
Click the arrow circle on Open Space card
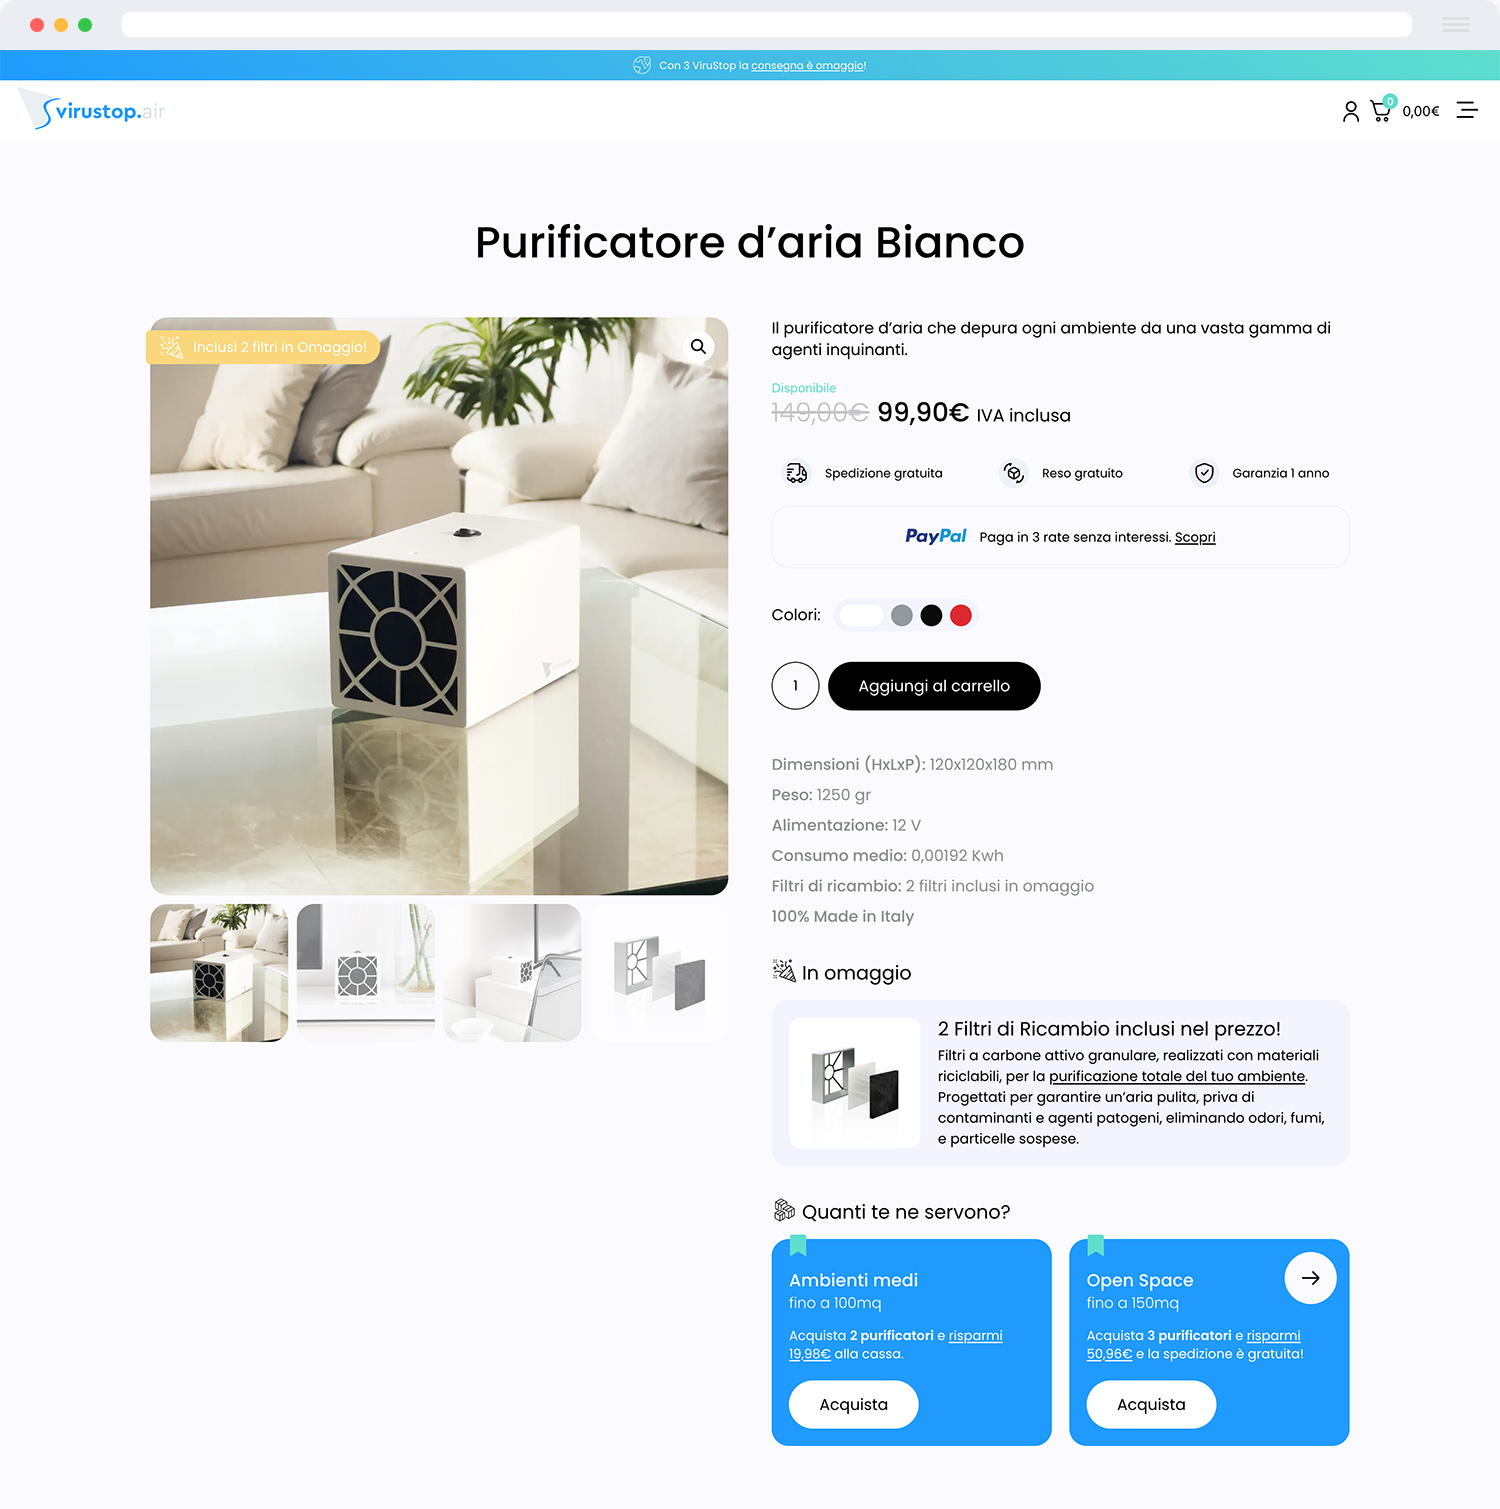[1310, 1278]
